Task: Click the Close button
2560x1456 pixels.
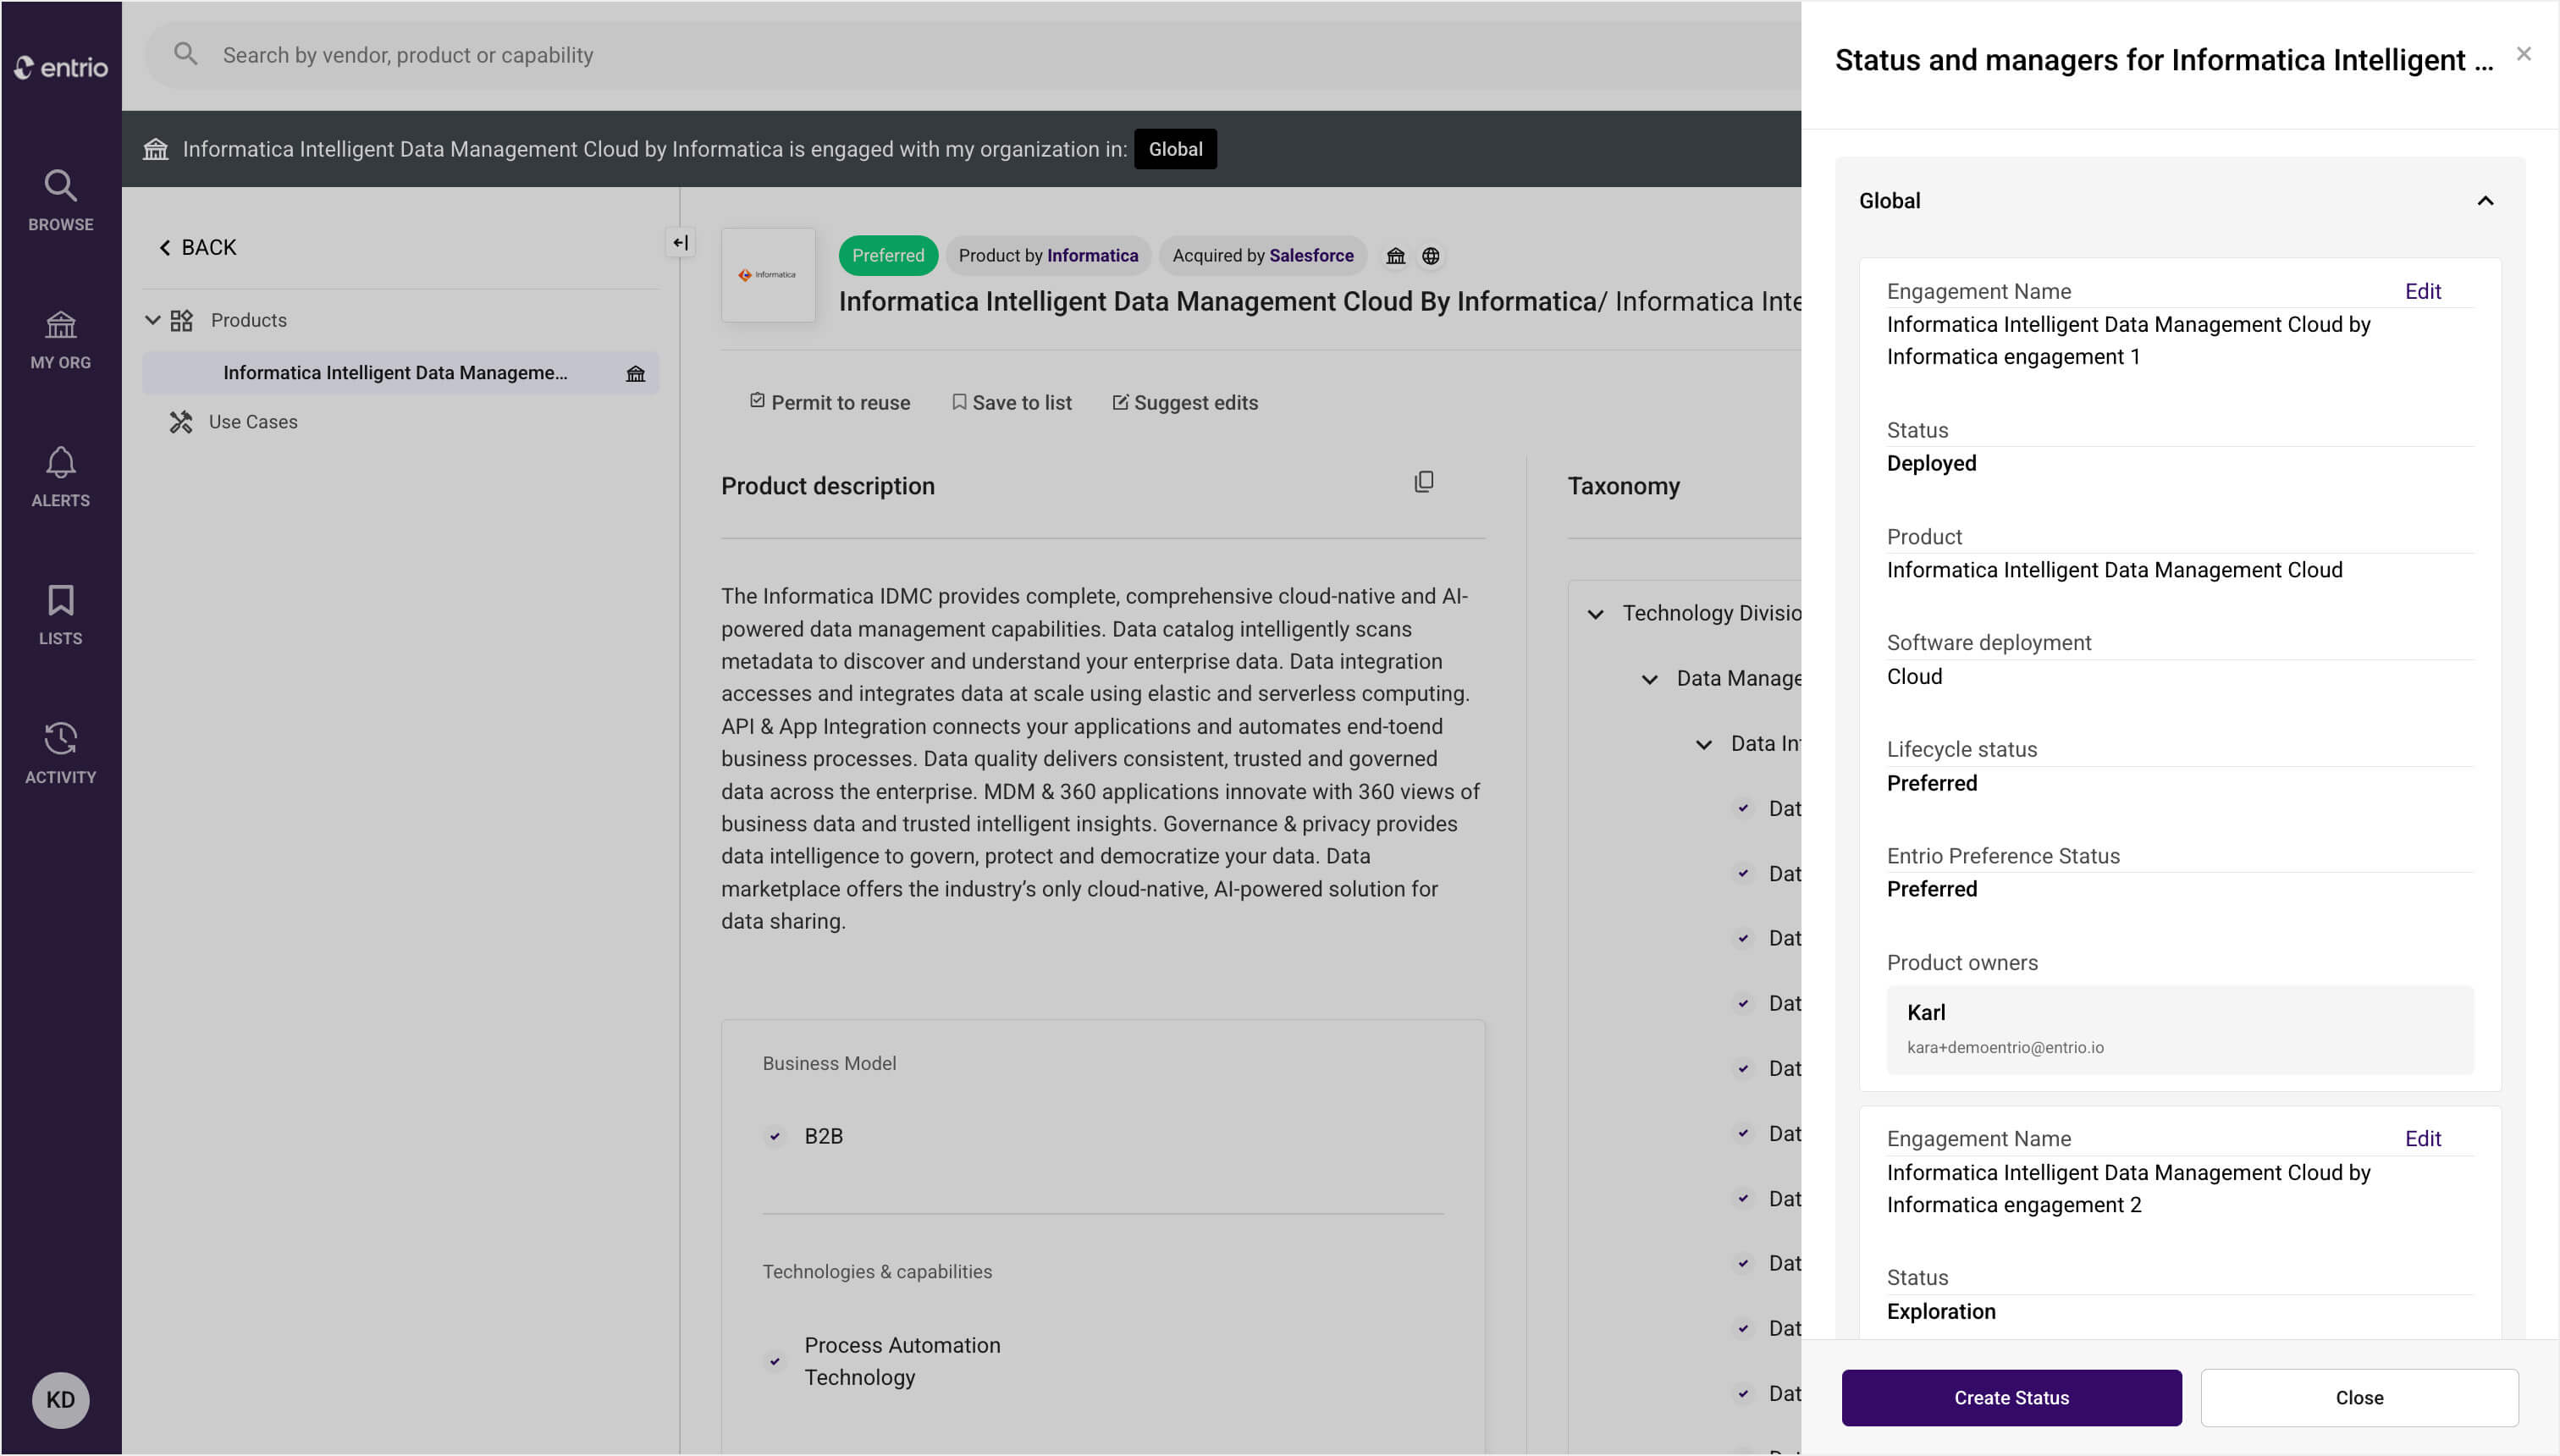Action: coord(2360,1398)
